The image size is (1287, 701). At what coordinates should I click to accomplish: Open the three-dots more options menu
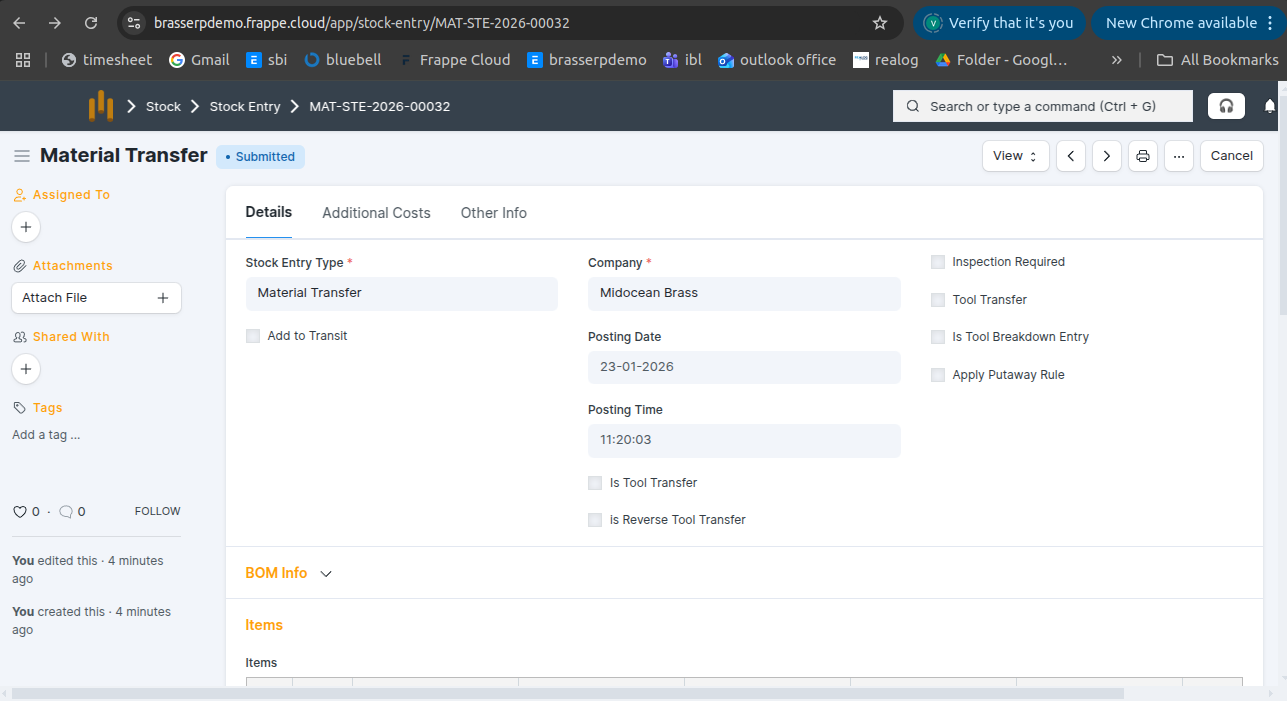1179,156
